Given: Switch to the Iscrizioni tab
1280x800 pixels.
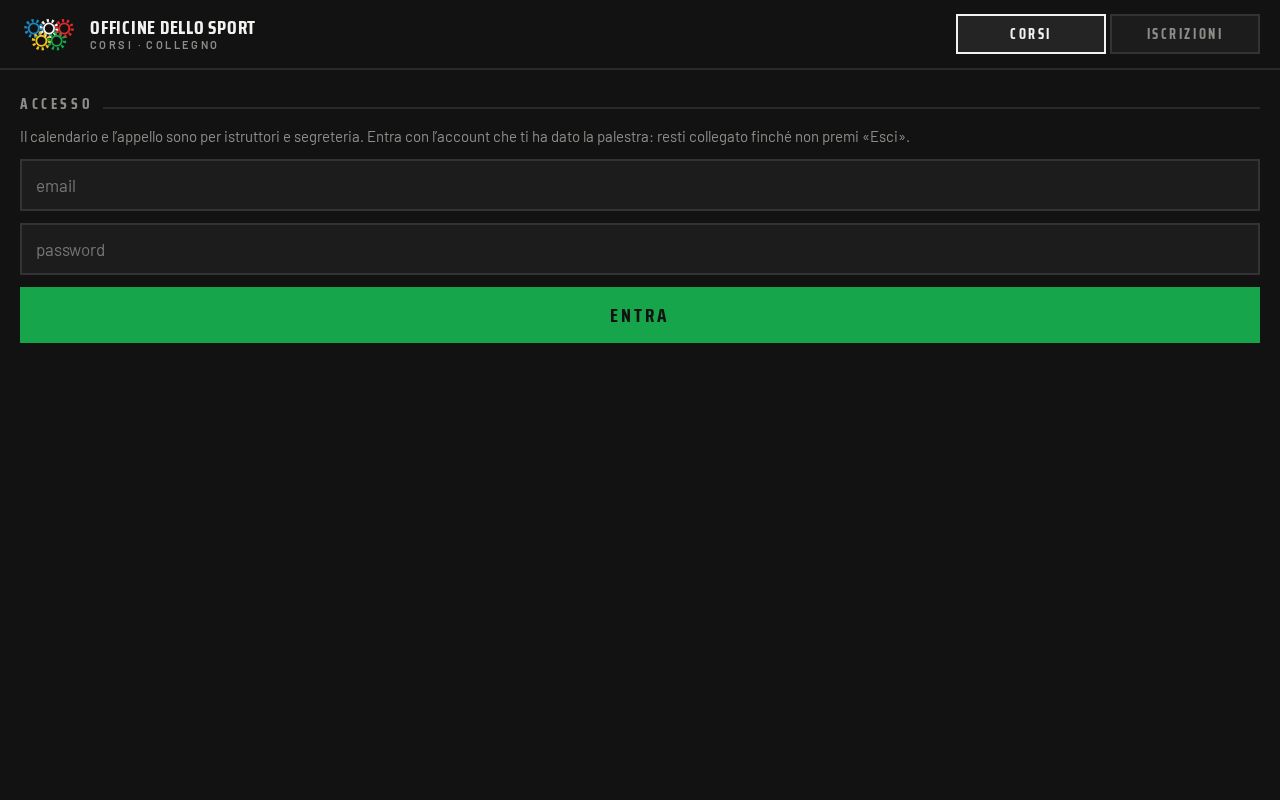Looking at the screenshot, I should point(1185,34).
